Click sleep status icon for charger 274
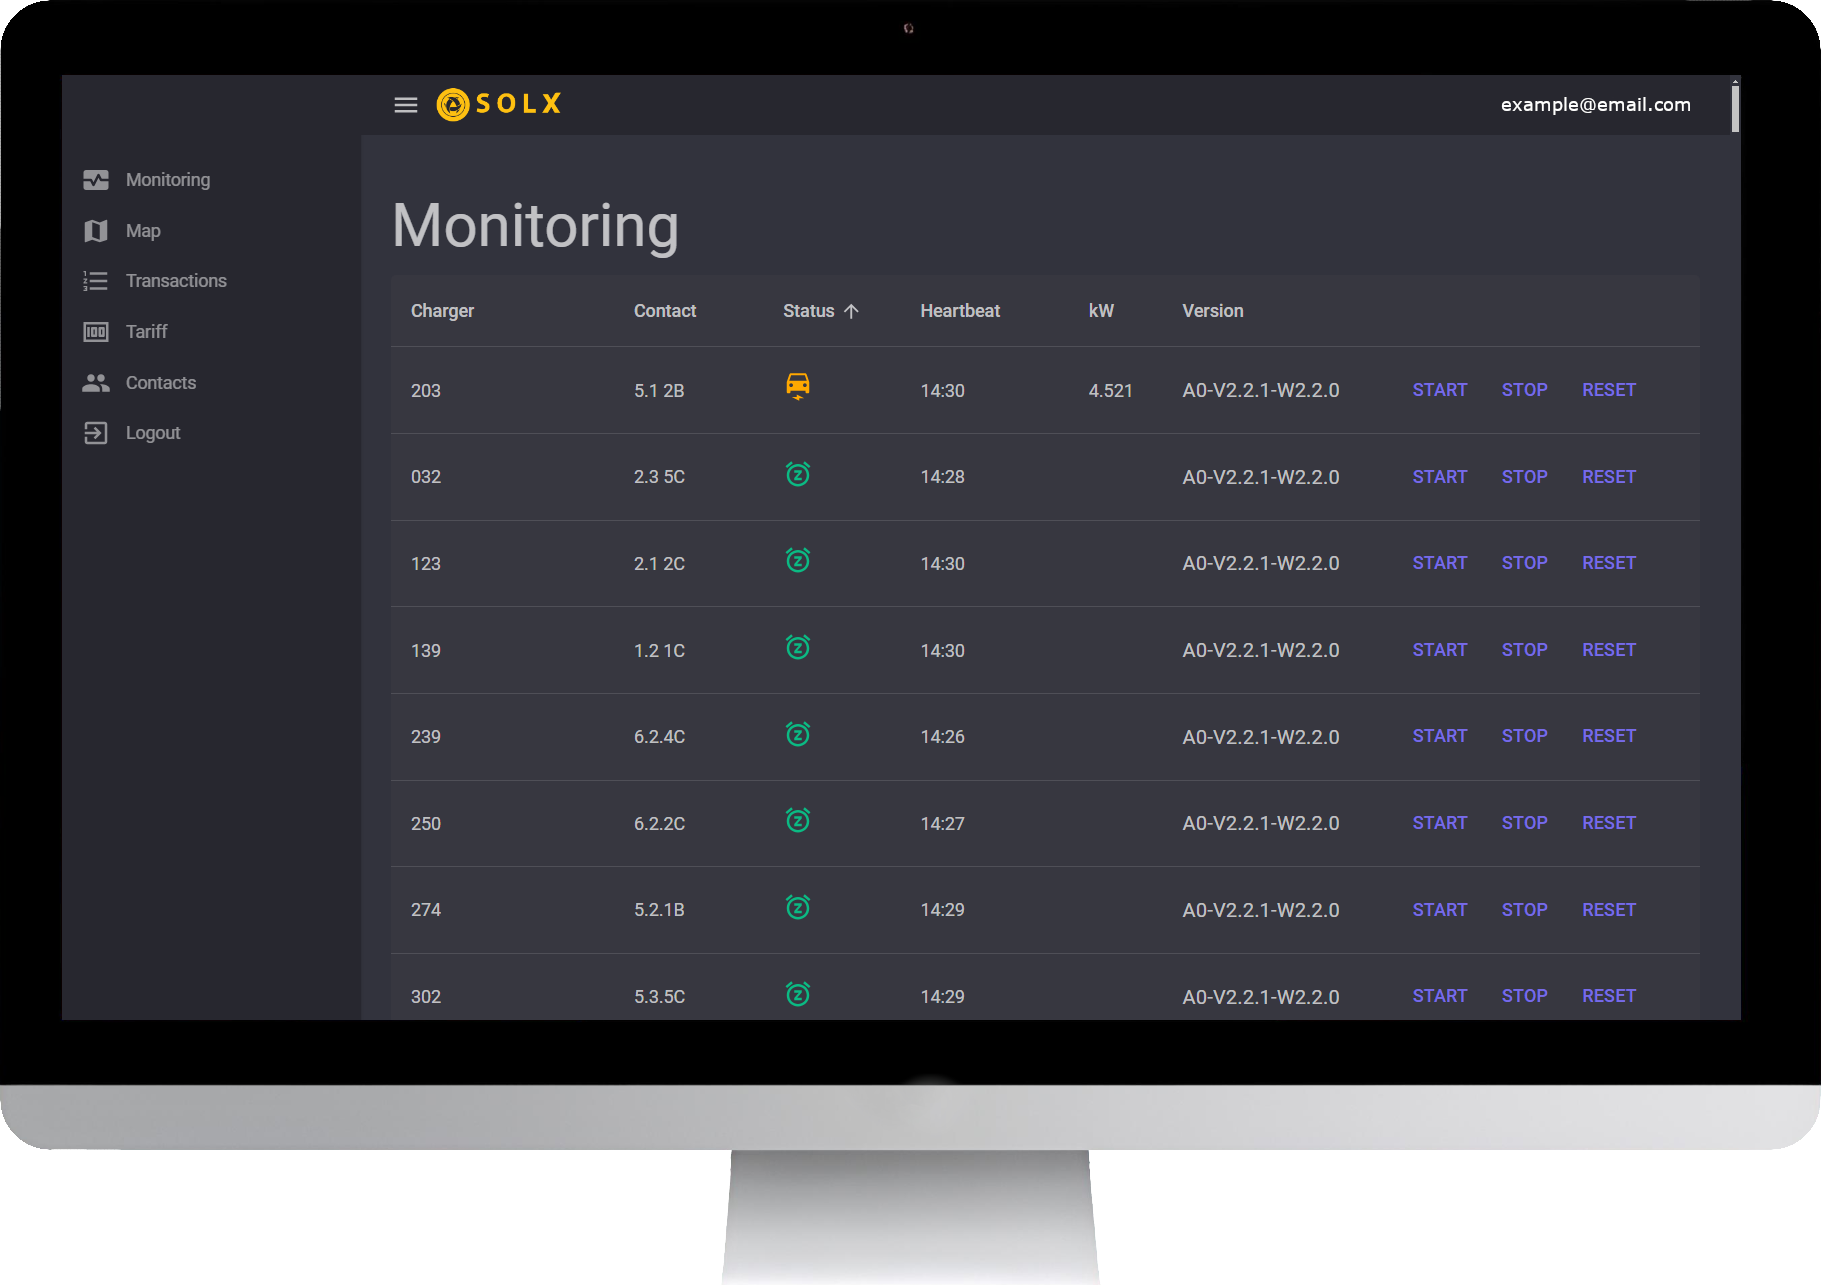 tap(798, 907)
